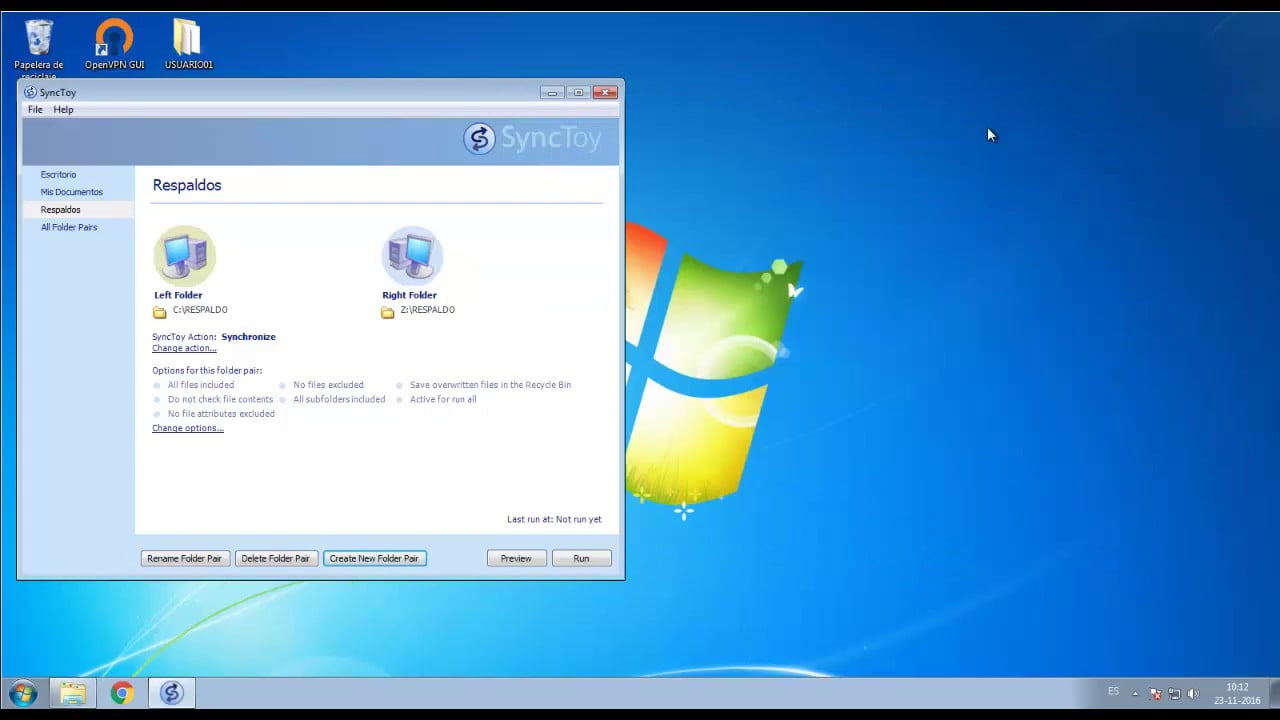Open Windows Explorer from the taskbar

pos(72,693)
